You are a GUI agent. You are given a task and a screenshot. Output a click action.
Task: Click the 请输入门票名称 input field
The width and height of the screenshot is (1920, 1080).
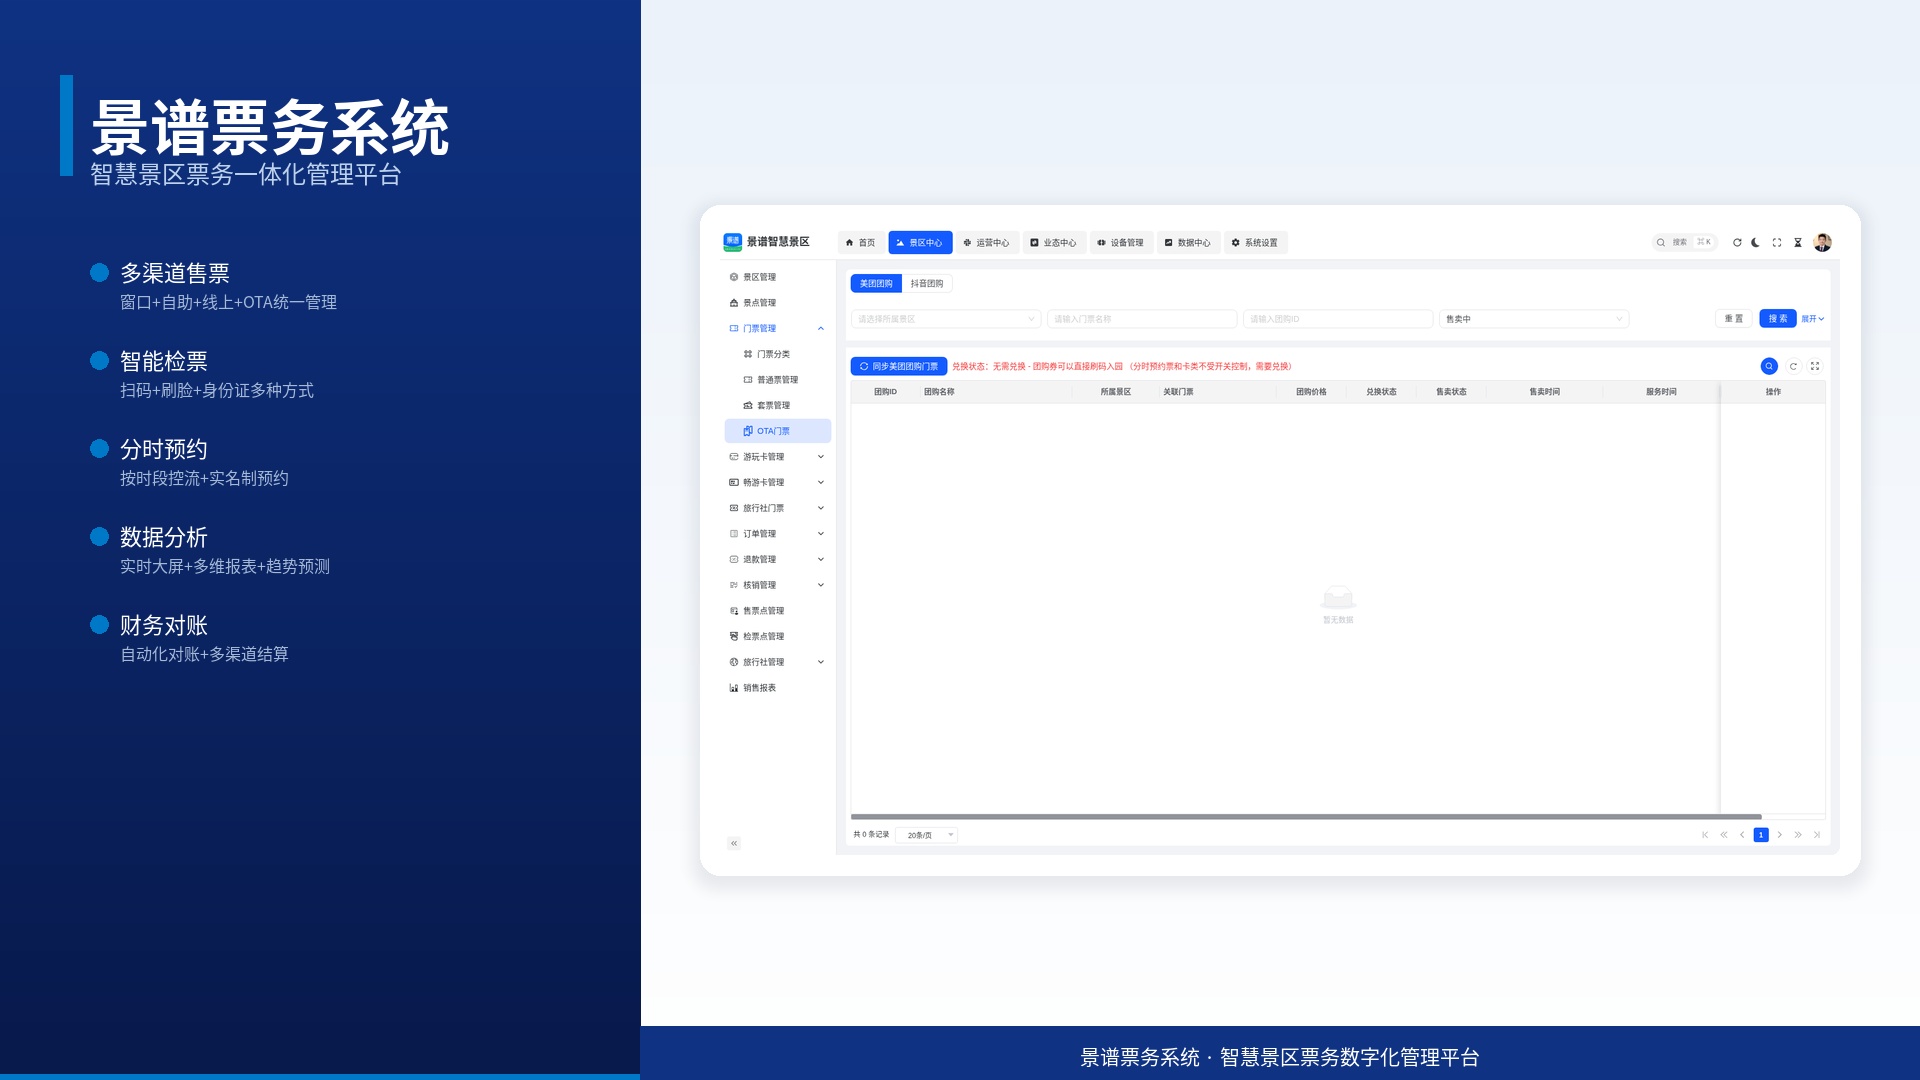1142,319
